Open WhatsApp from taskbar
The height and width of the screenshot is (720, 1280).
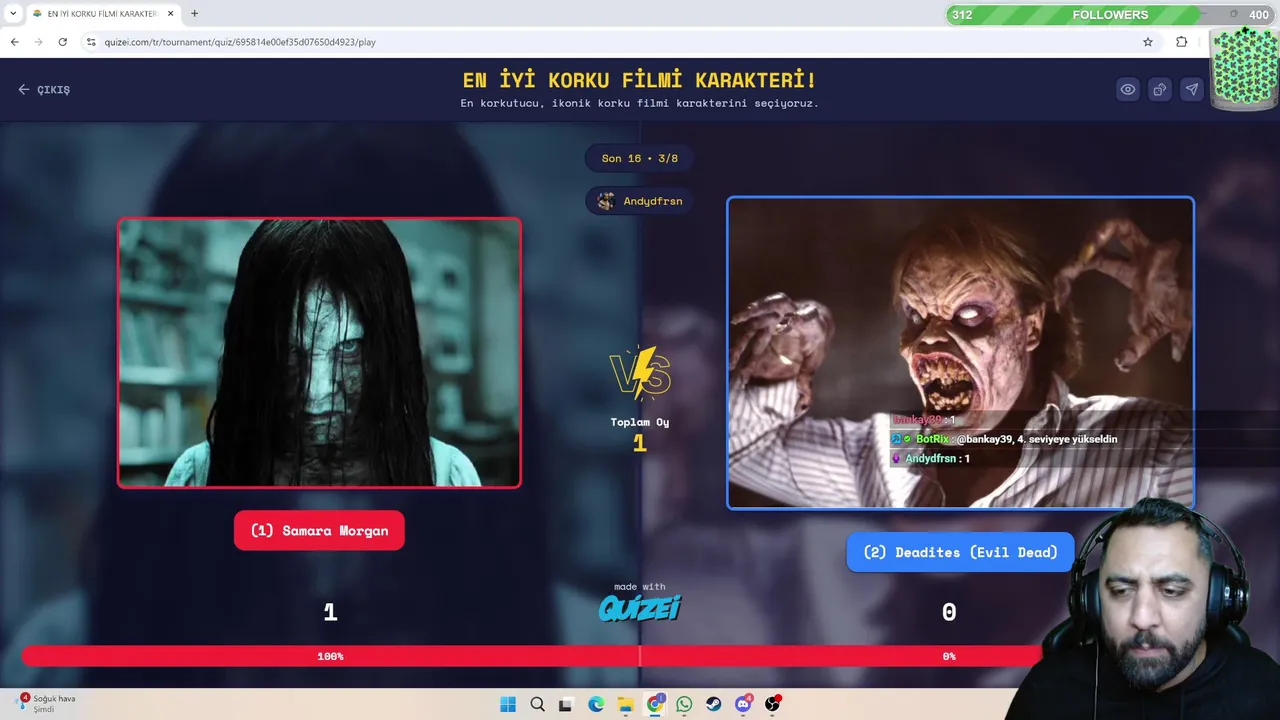coord(684,704)
